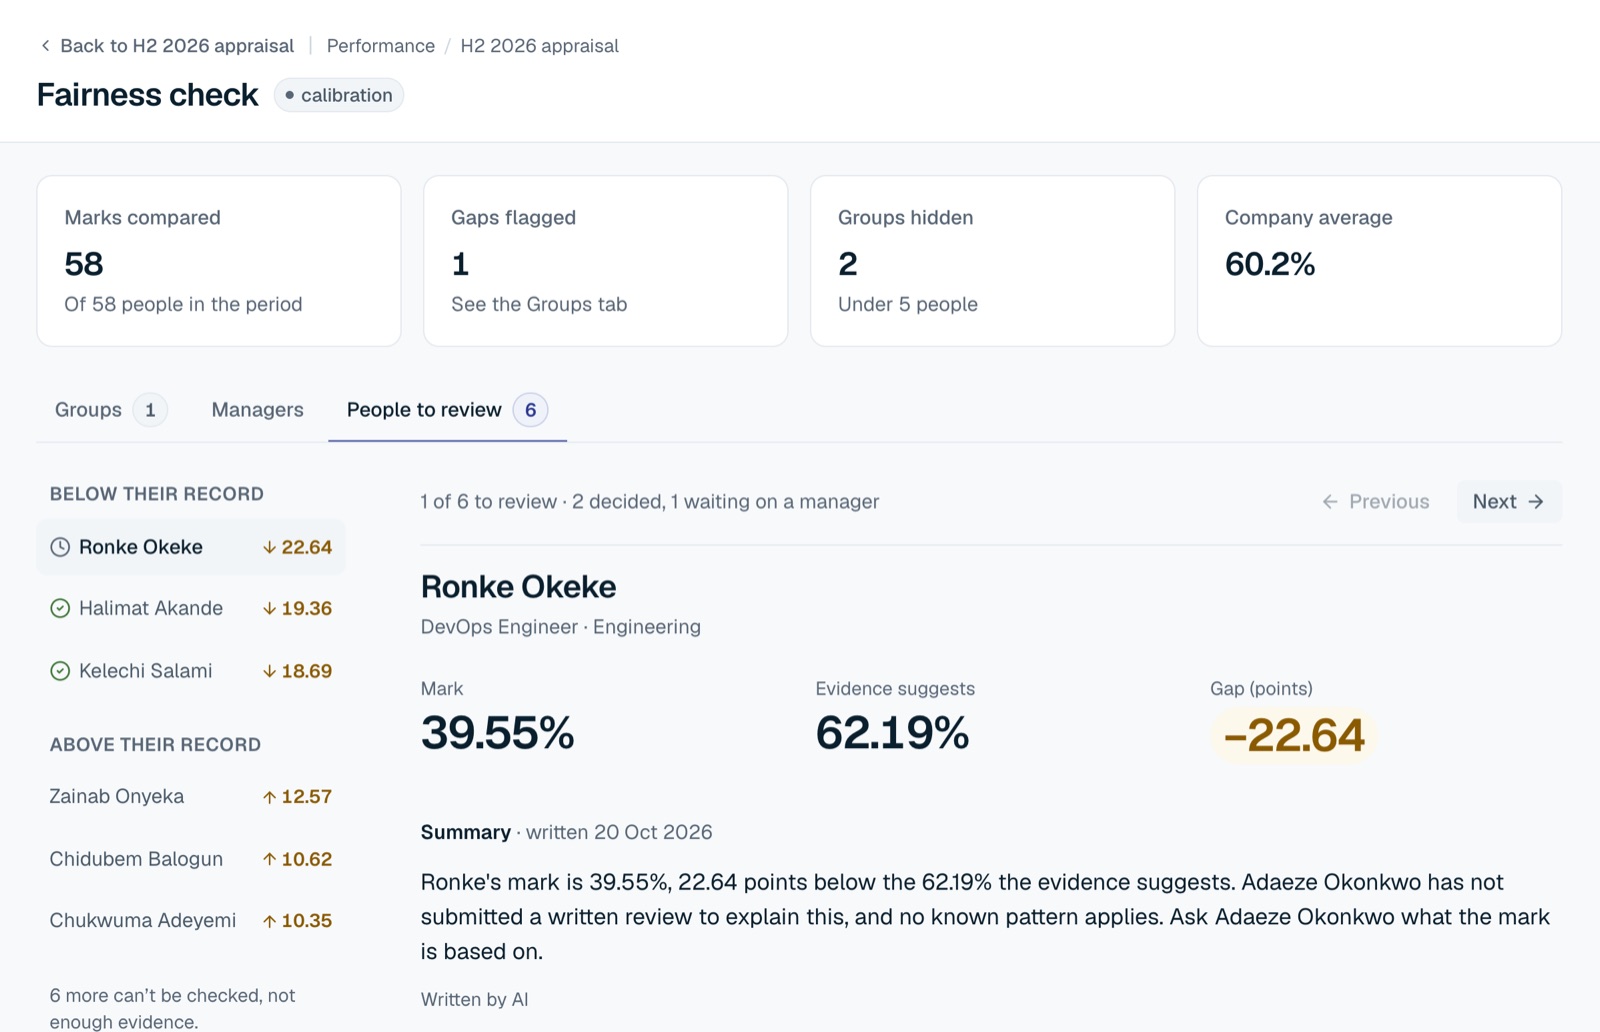This screenshot has height=1032, width=1600.
Task: Select Halimat Akande in the review list
Action: tap(191, 608)
